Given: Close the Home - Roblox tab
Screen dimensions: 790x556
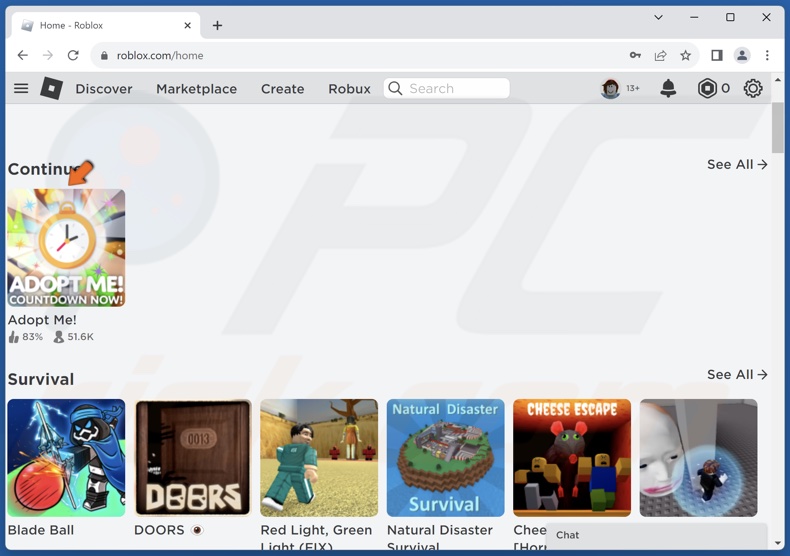Looking at the screenshot, I should click(187, 25).
